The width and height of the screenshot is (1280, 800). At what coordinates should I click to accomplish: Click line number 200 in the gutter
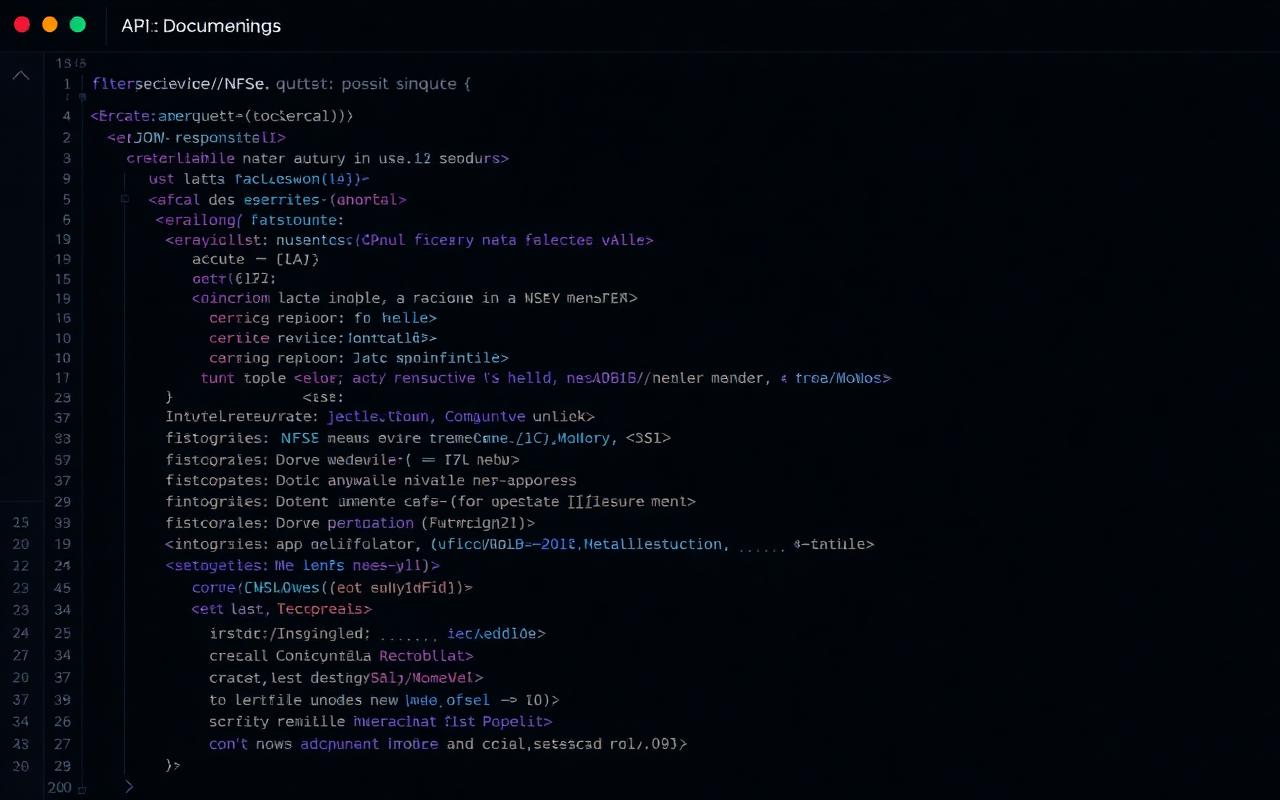tap(59, 788)
